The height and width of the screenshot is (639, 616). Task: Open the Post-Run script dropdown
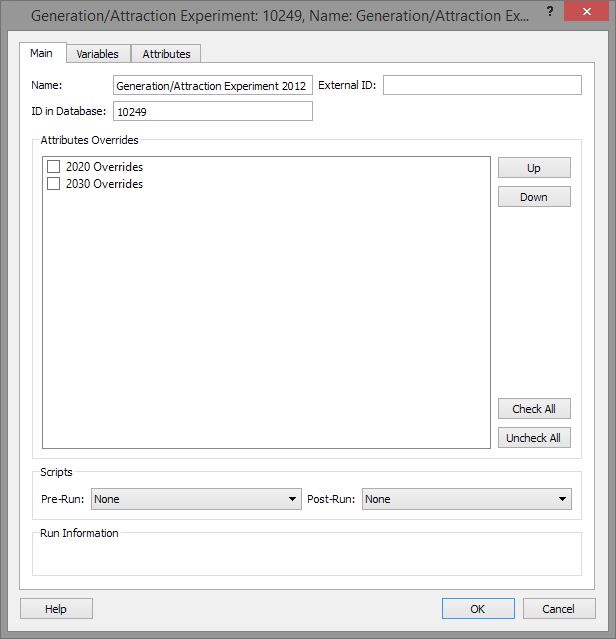(466, 499)
